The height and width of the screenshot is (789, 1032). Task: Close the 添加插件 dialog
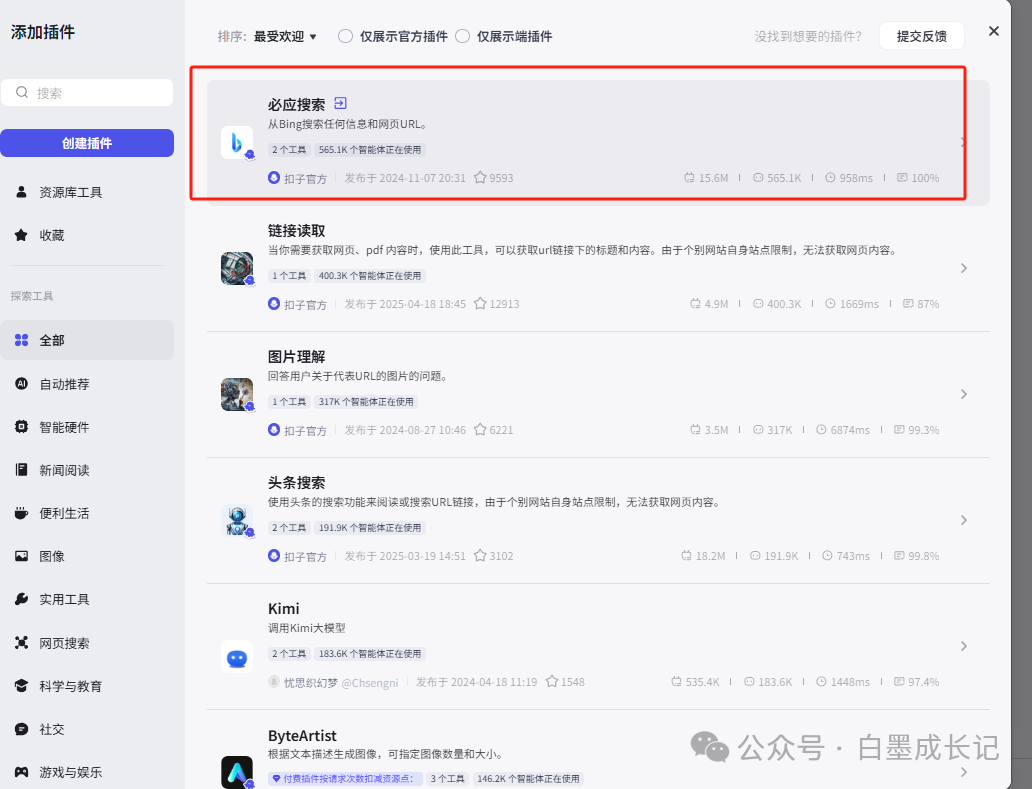pyautogui.click(x=994, y=31)
